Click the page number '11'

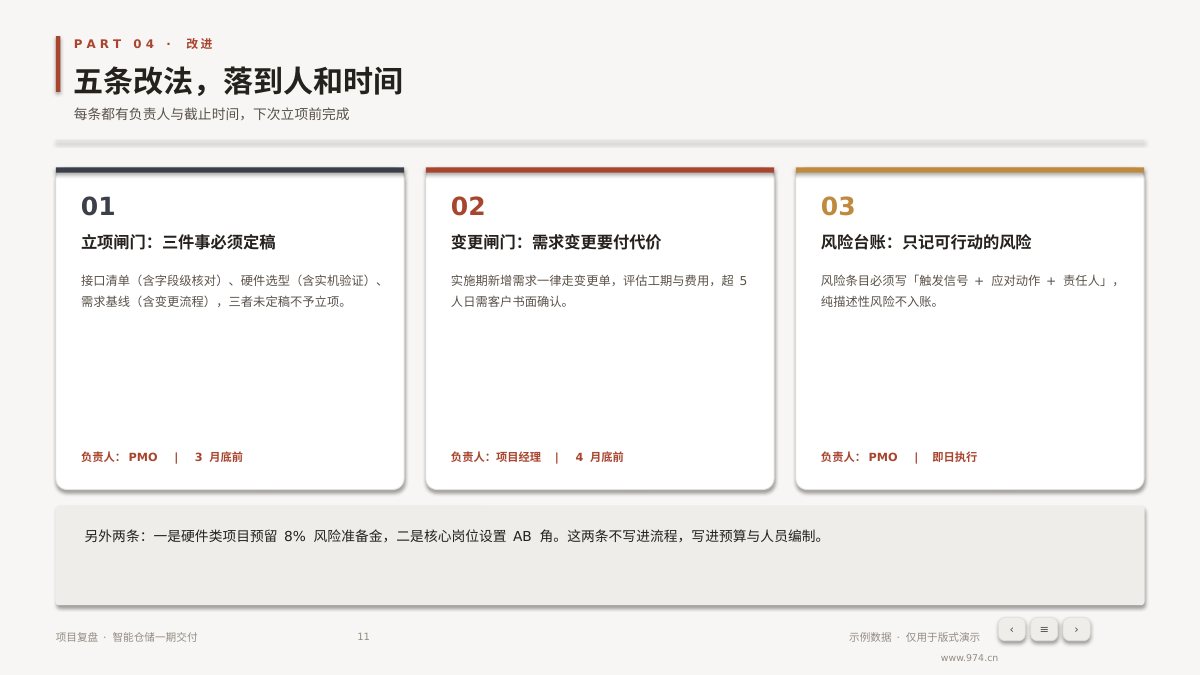click(x=363, y=637)
